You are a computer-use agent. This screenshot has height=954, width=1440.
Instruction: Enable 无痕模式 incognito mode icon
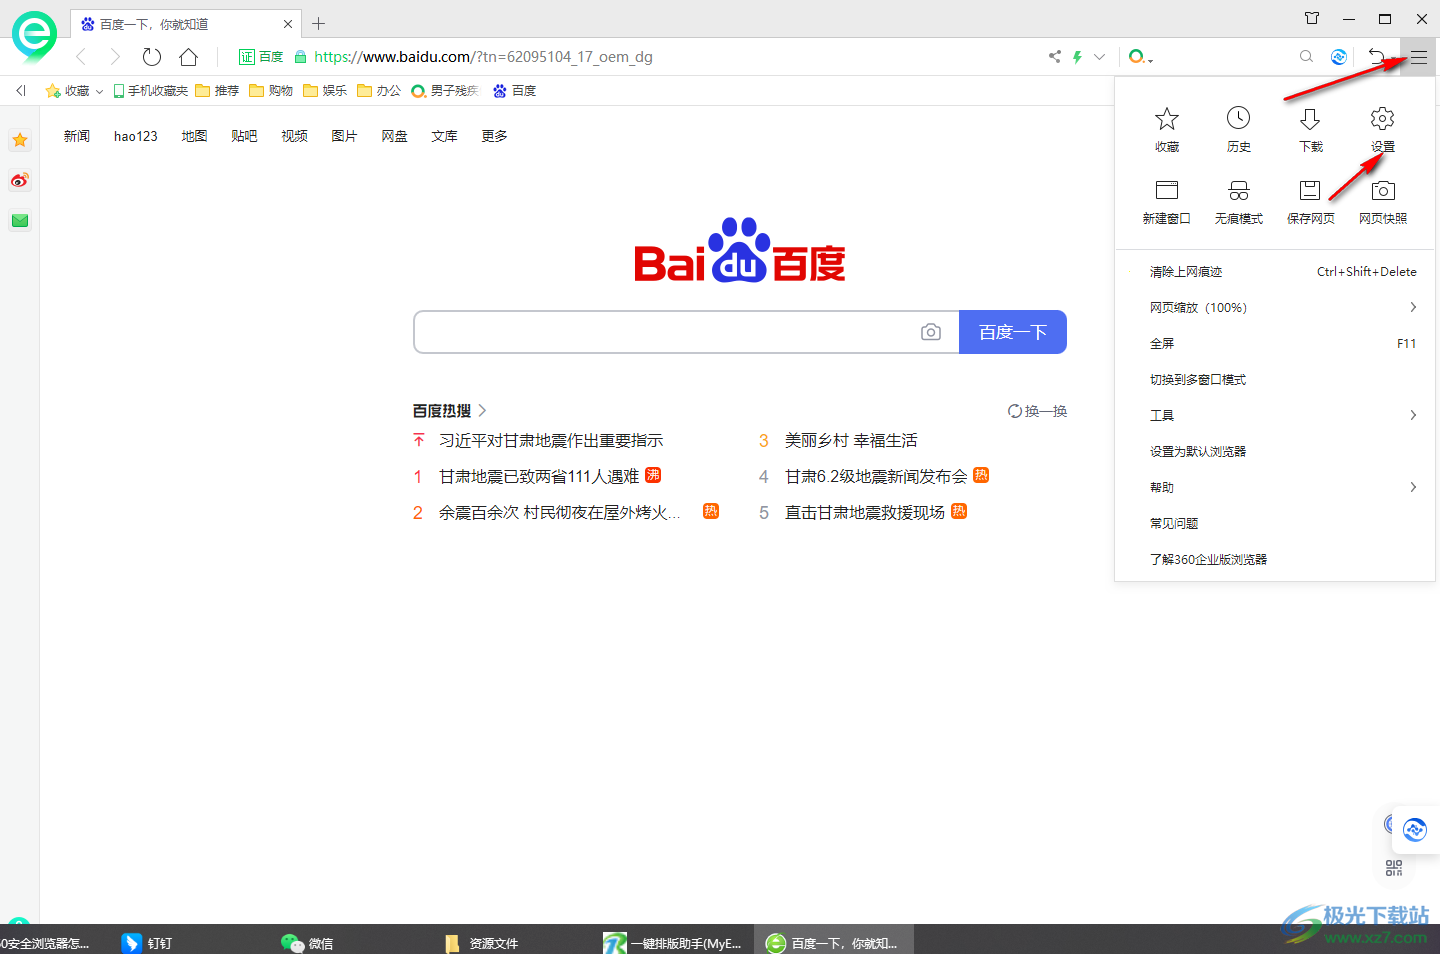tap(1239, 190)
